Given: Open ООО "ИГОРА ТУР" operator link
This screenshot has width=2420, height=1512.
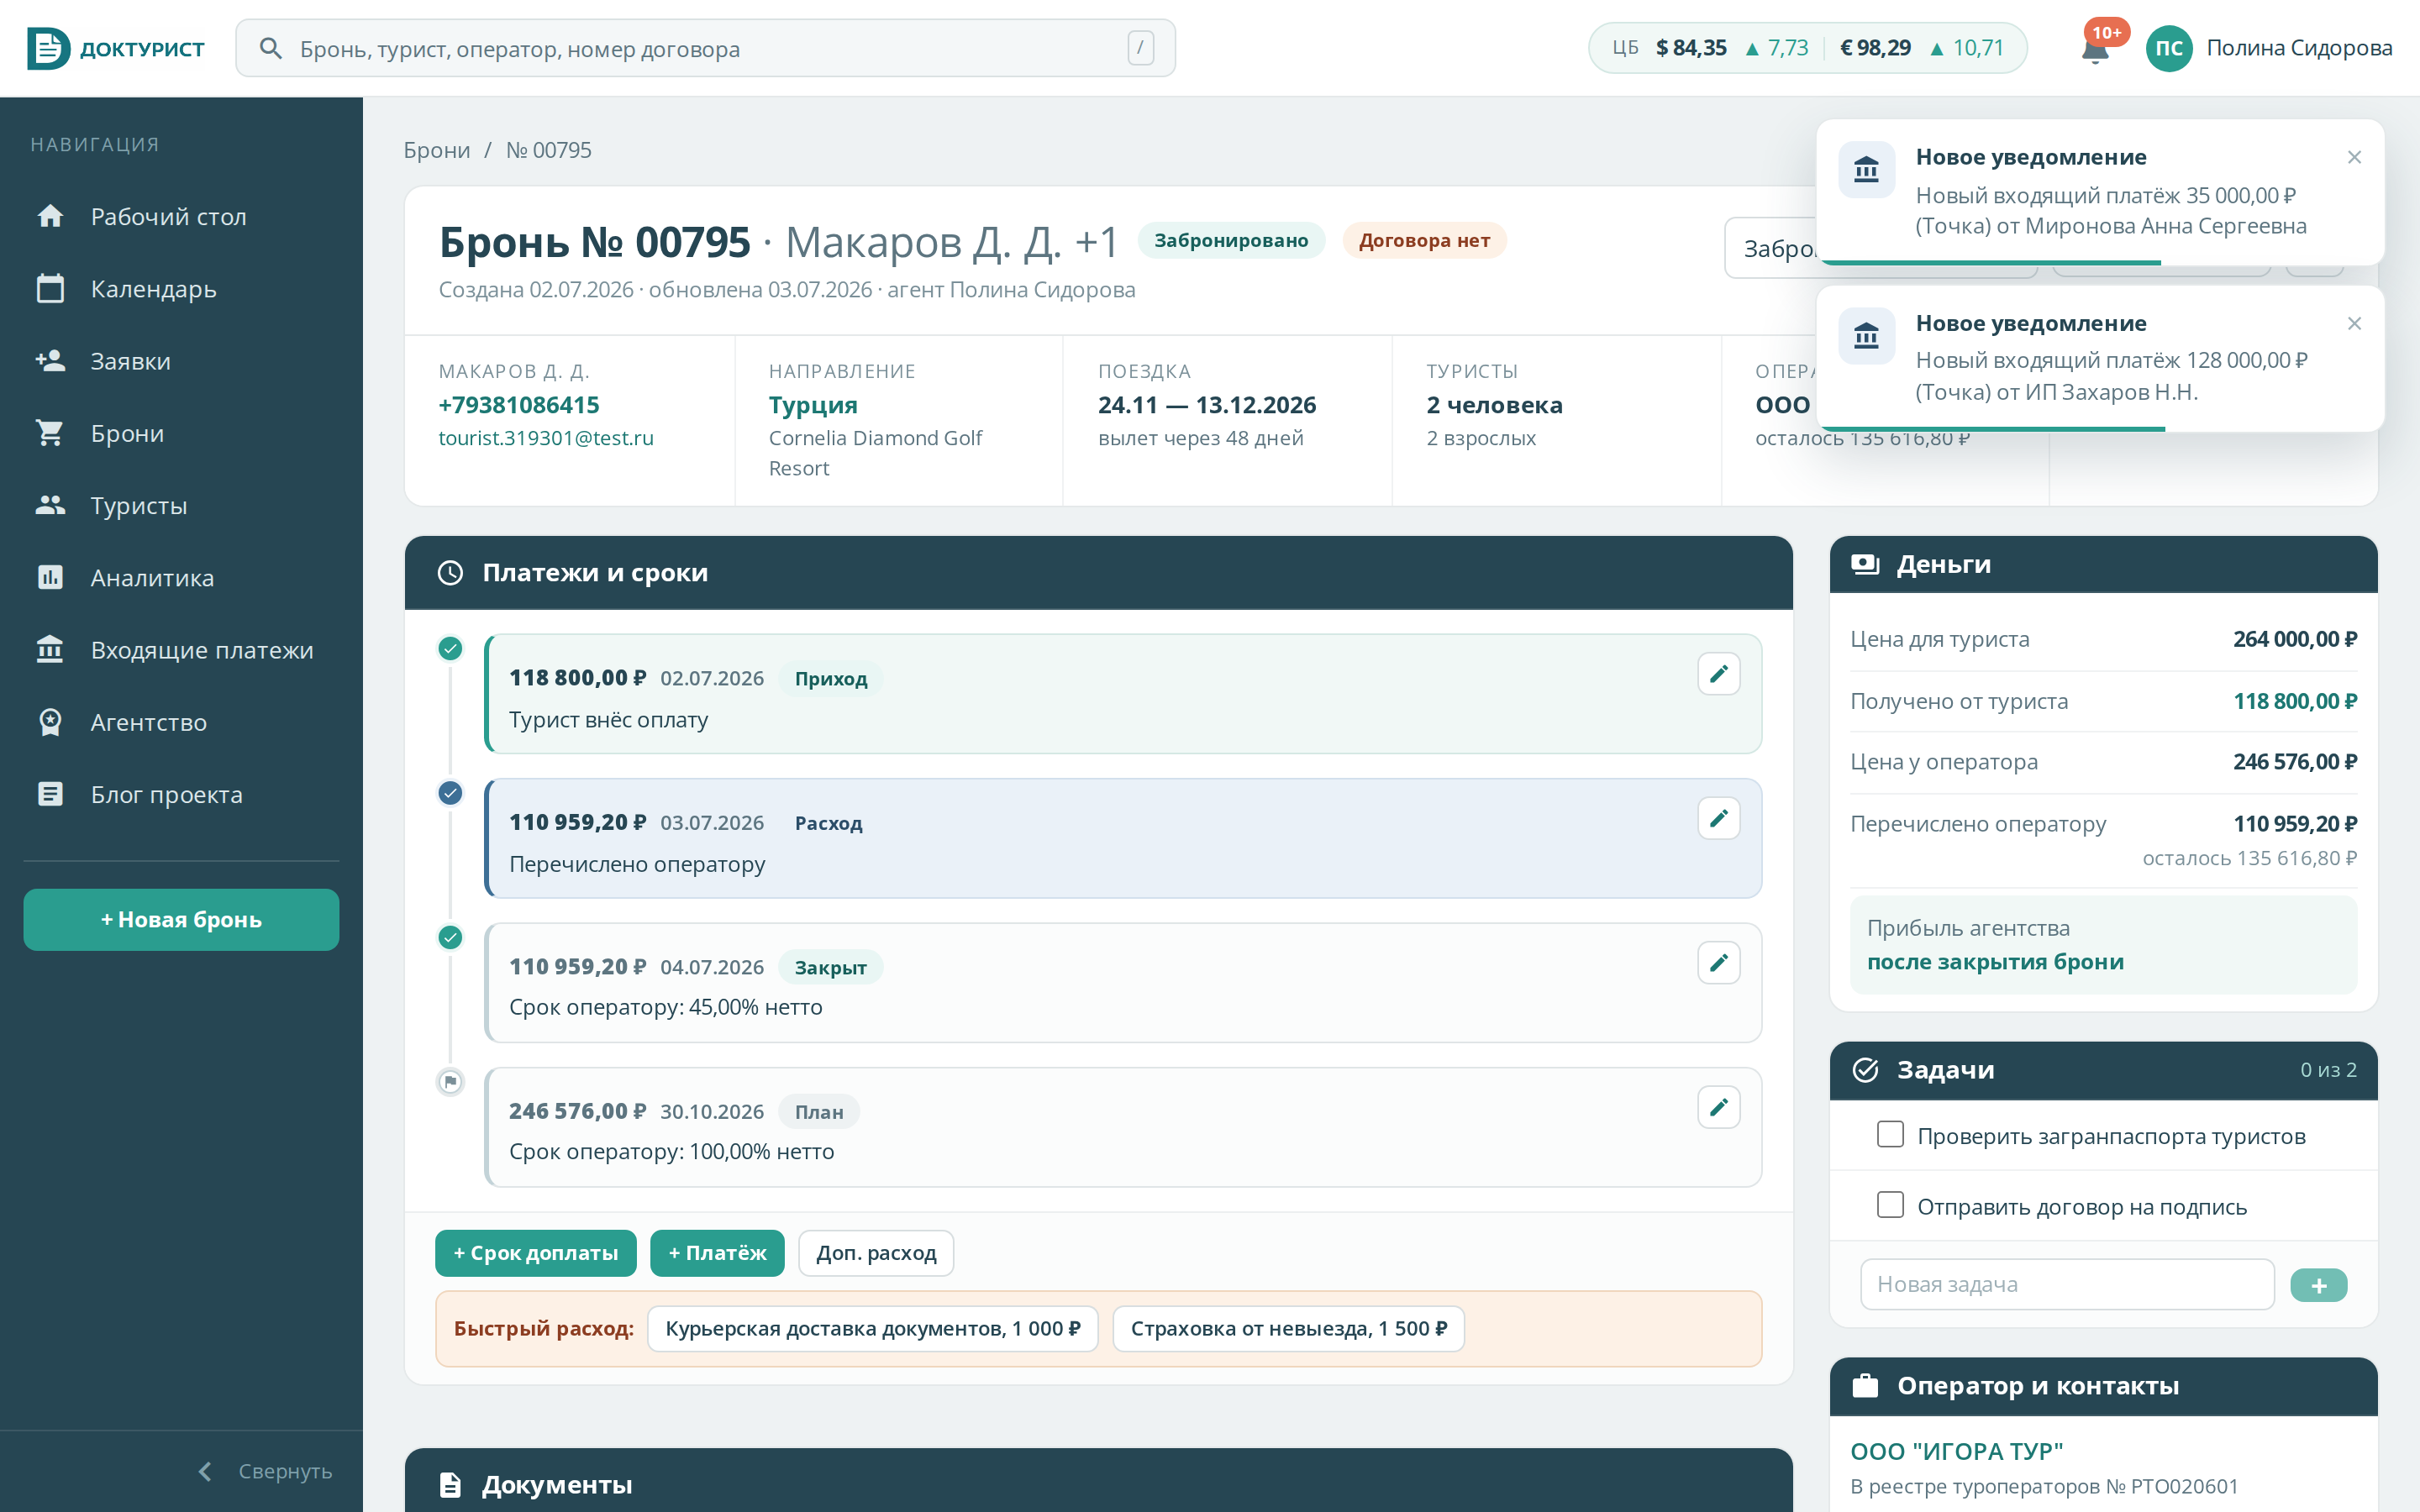Looking at the screenshot, I should point(1957,1451).
